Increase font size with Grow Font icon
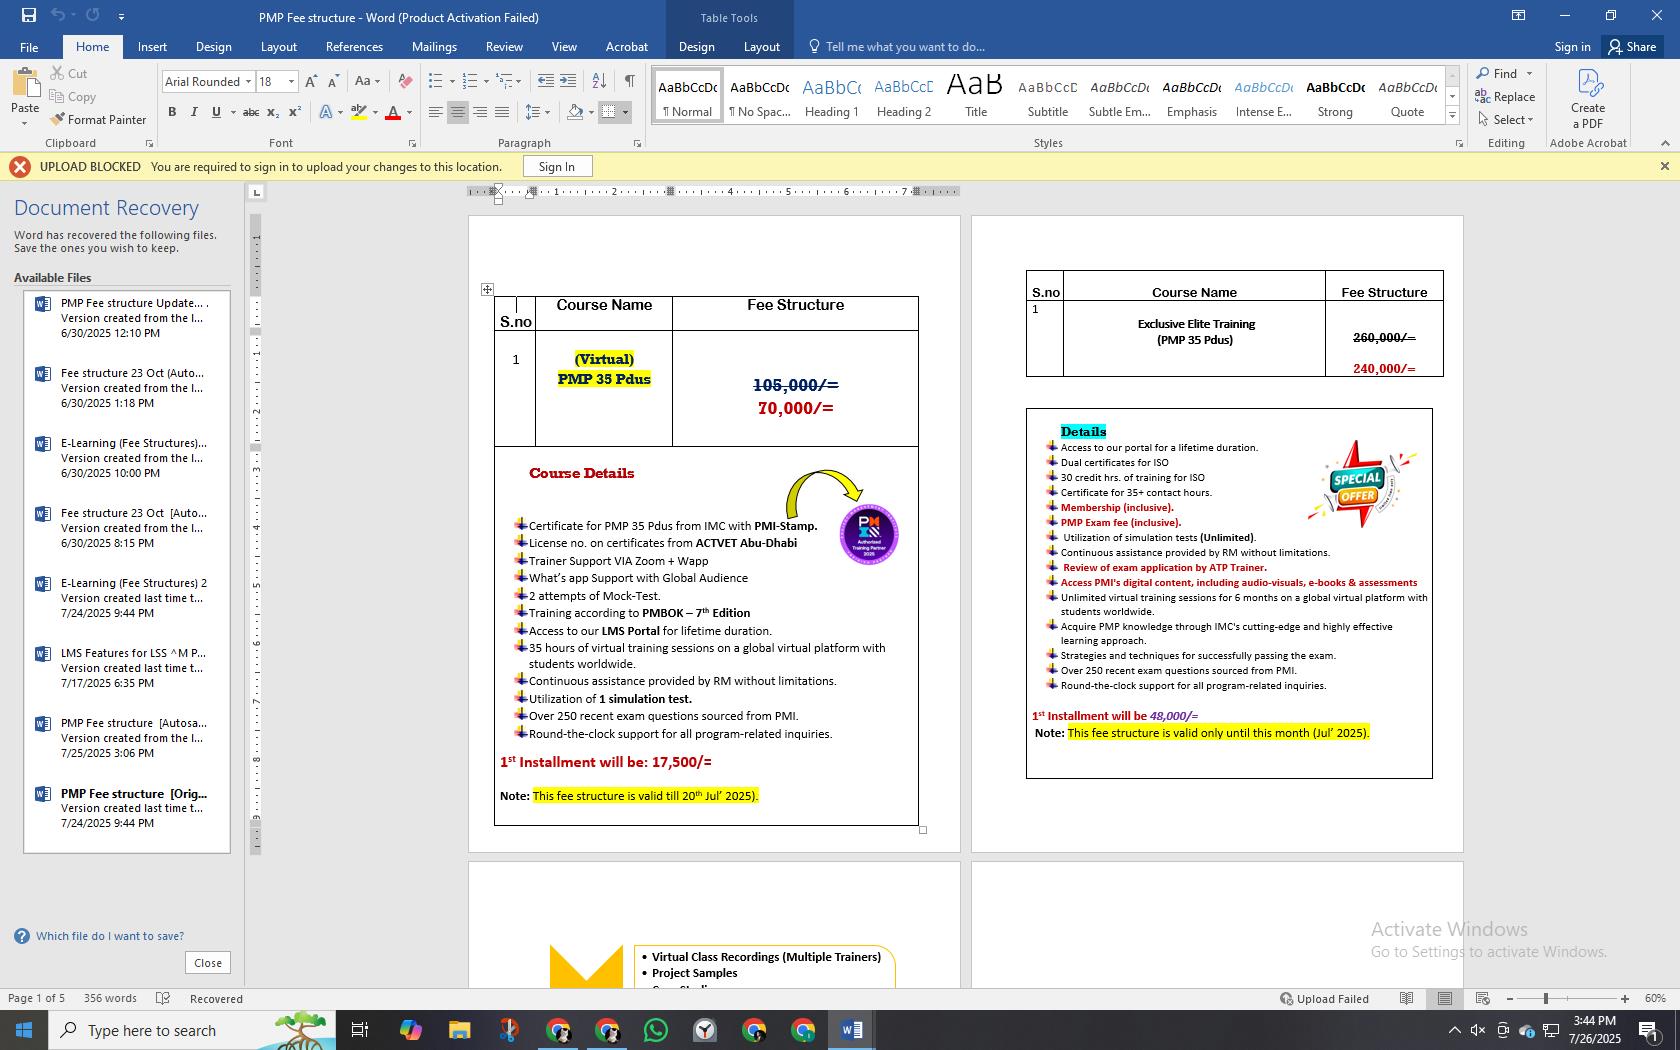The width and height of the screenshot is (1680, 1050). [311, 81]
